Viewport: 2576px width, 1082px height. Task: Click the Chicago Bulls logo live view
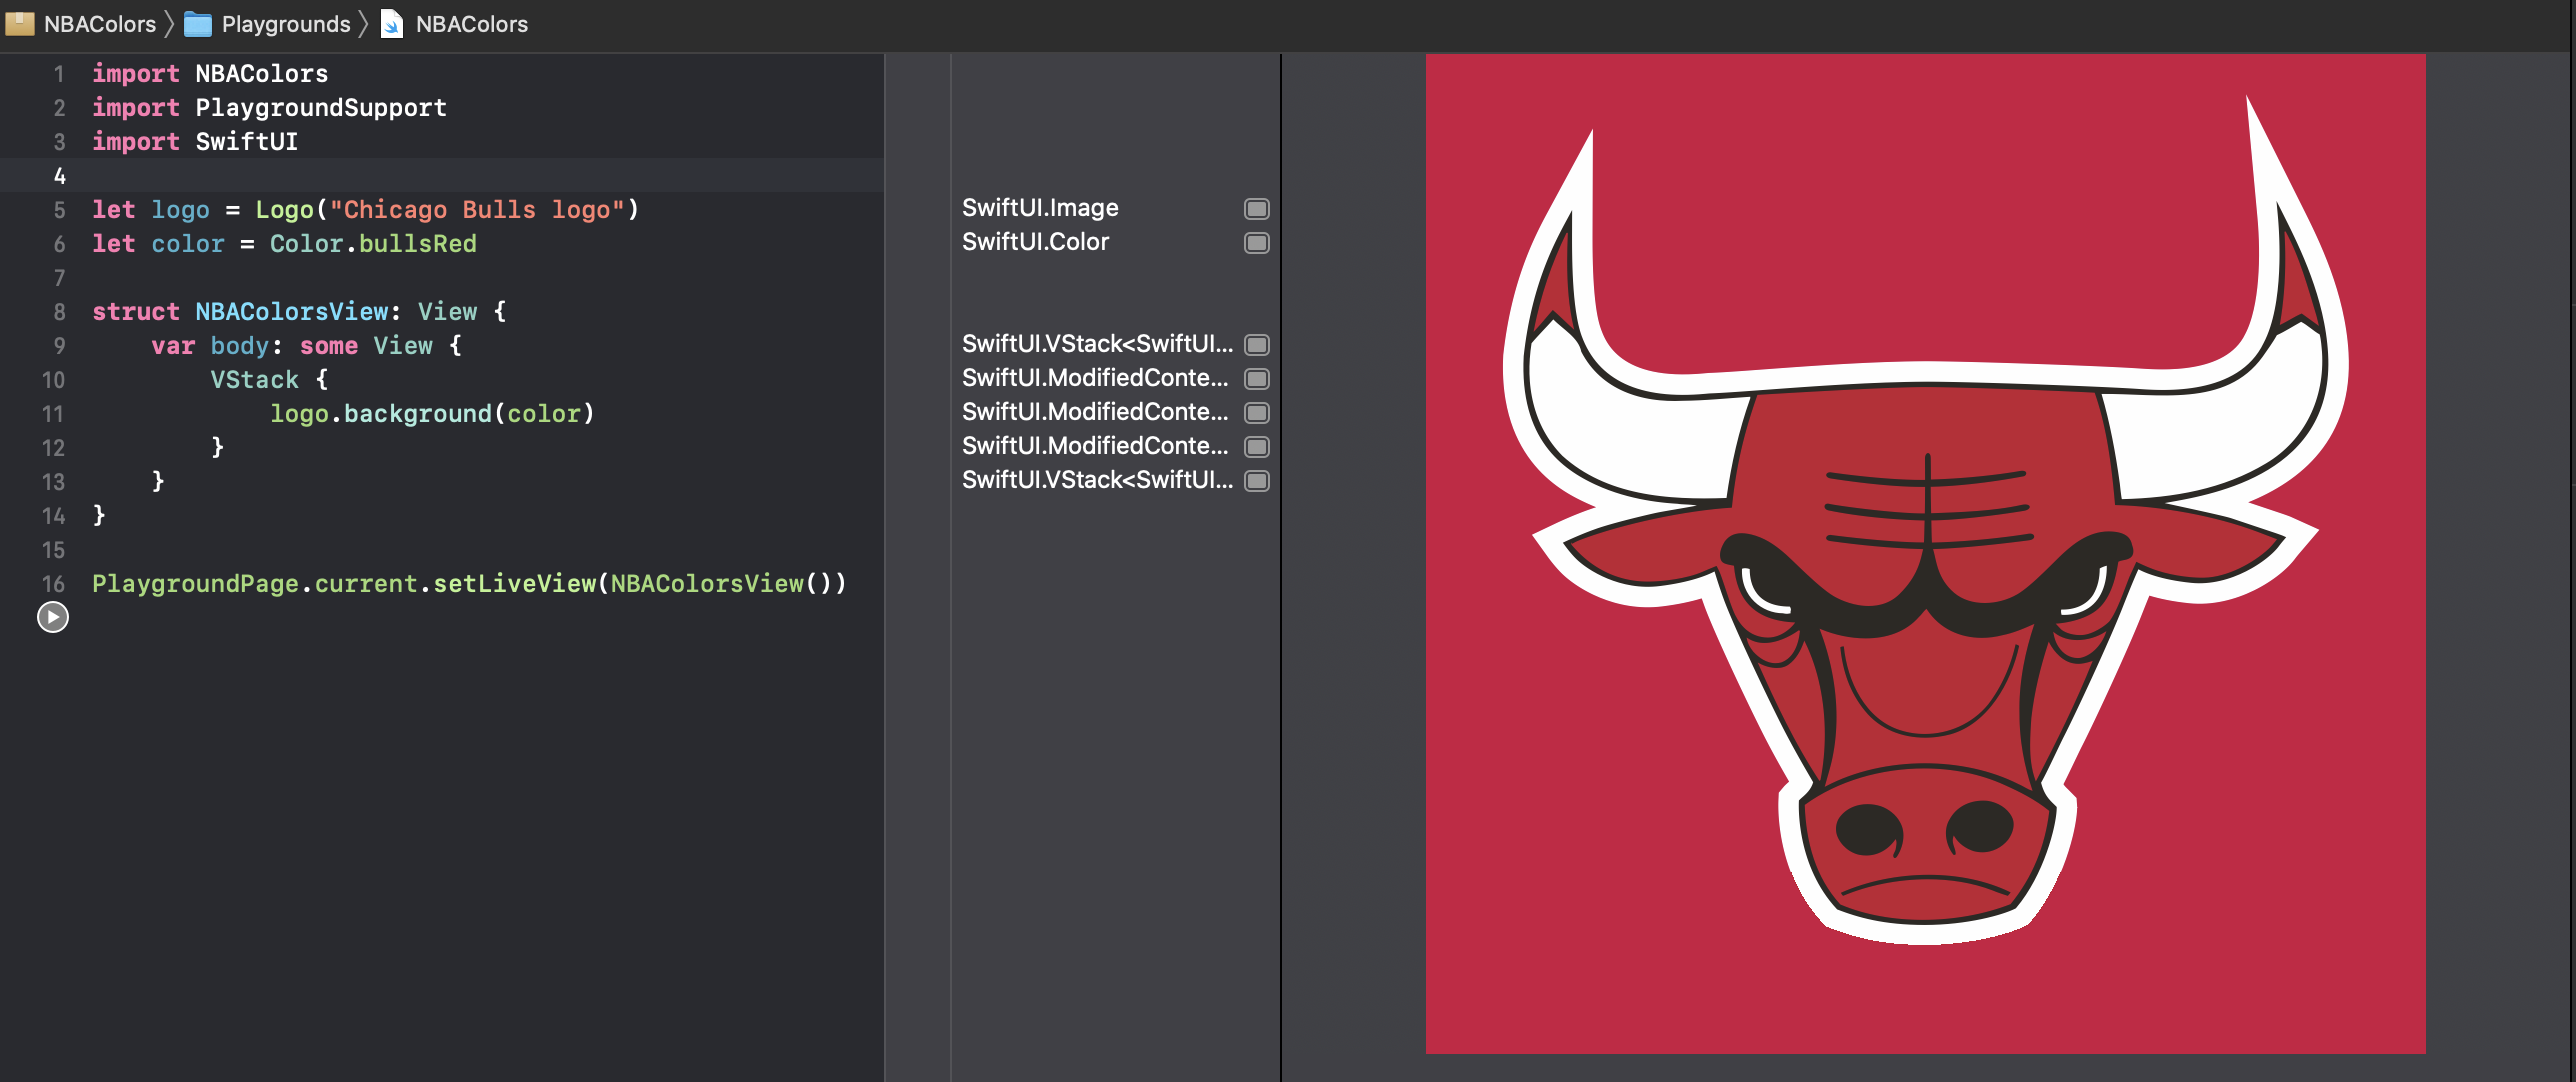[1924, 553]
